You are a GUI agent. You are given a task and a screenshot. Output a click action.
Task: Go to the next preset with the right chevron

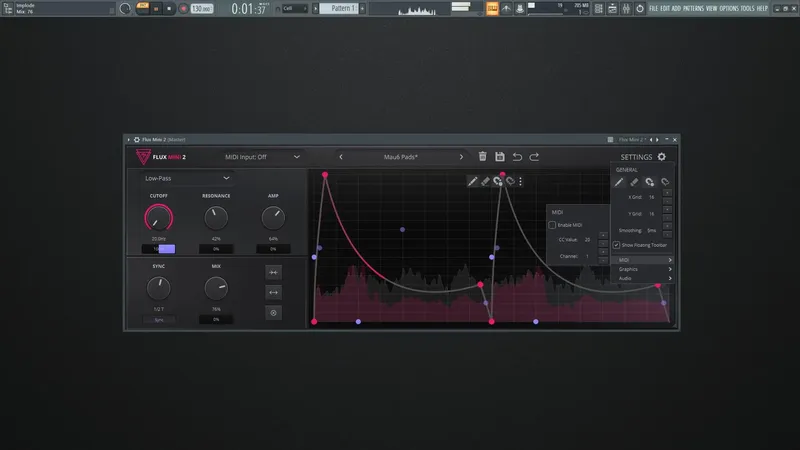[x=461, y=157]
